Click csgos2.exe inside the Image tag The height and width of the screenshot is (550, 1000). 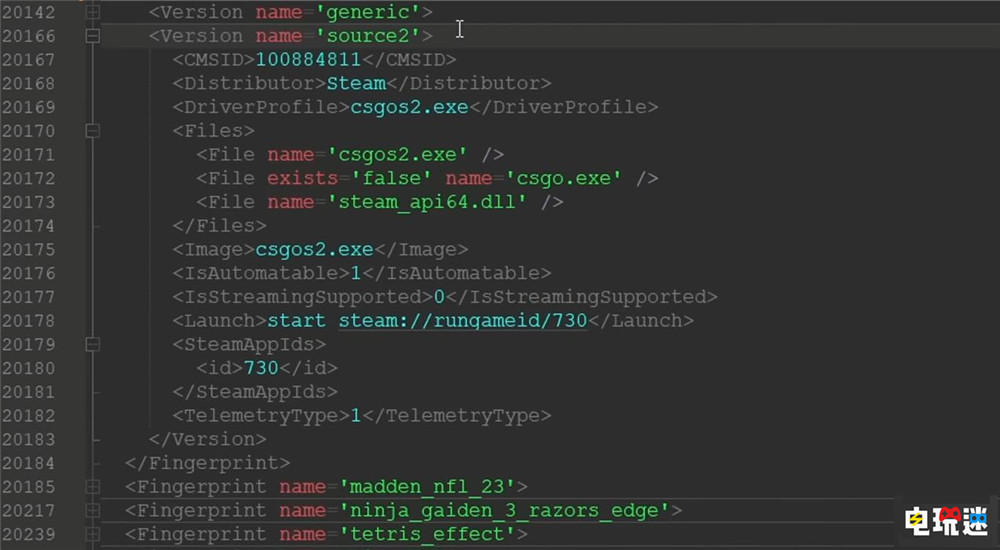[x=314, y=249]
